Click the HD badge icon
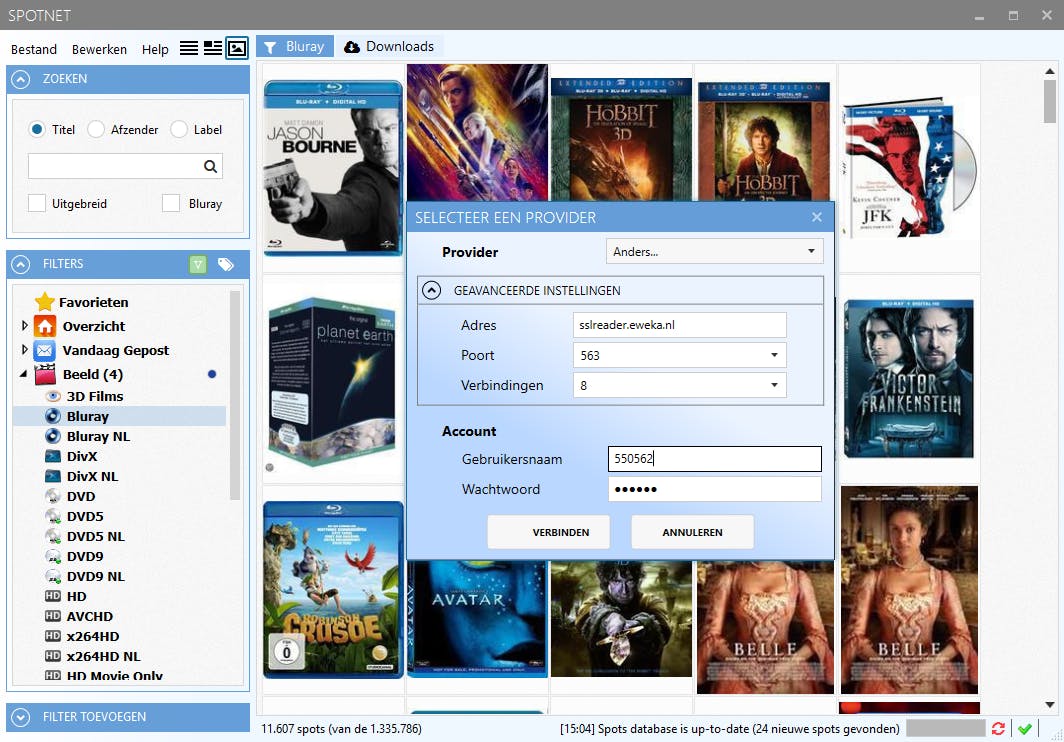 click(x=53, y=596)
